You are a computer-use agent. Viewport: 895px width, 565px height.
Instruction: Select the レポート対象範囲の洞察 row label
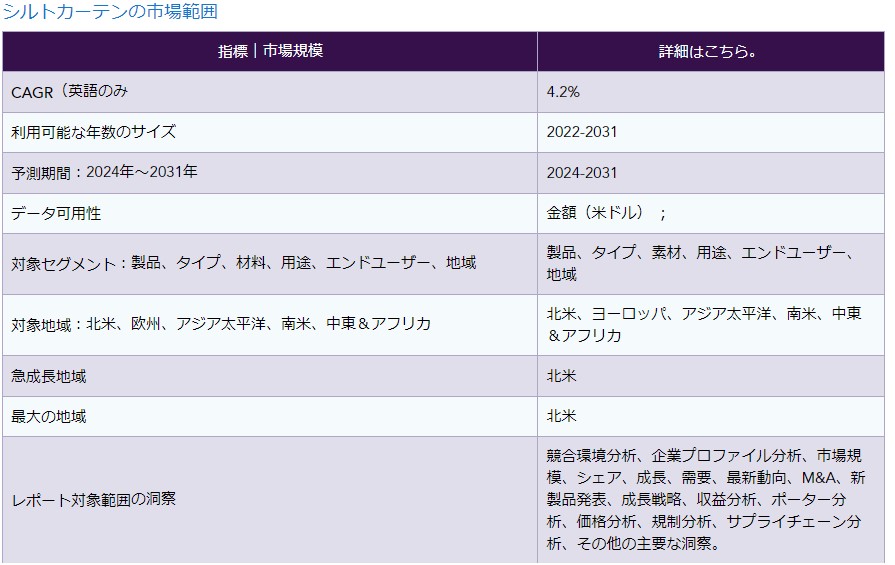coord(94,499)
